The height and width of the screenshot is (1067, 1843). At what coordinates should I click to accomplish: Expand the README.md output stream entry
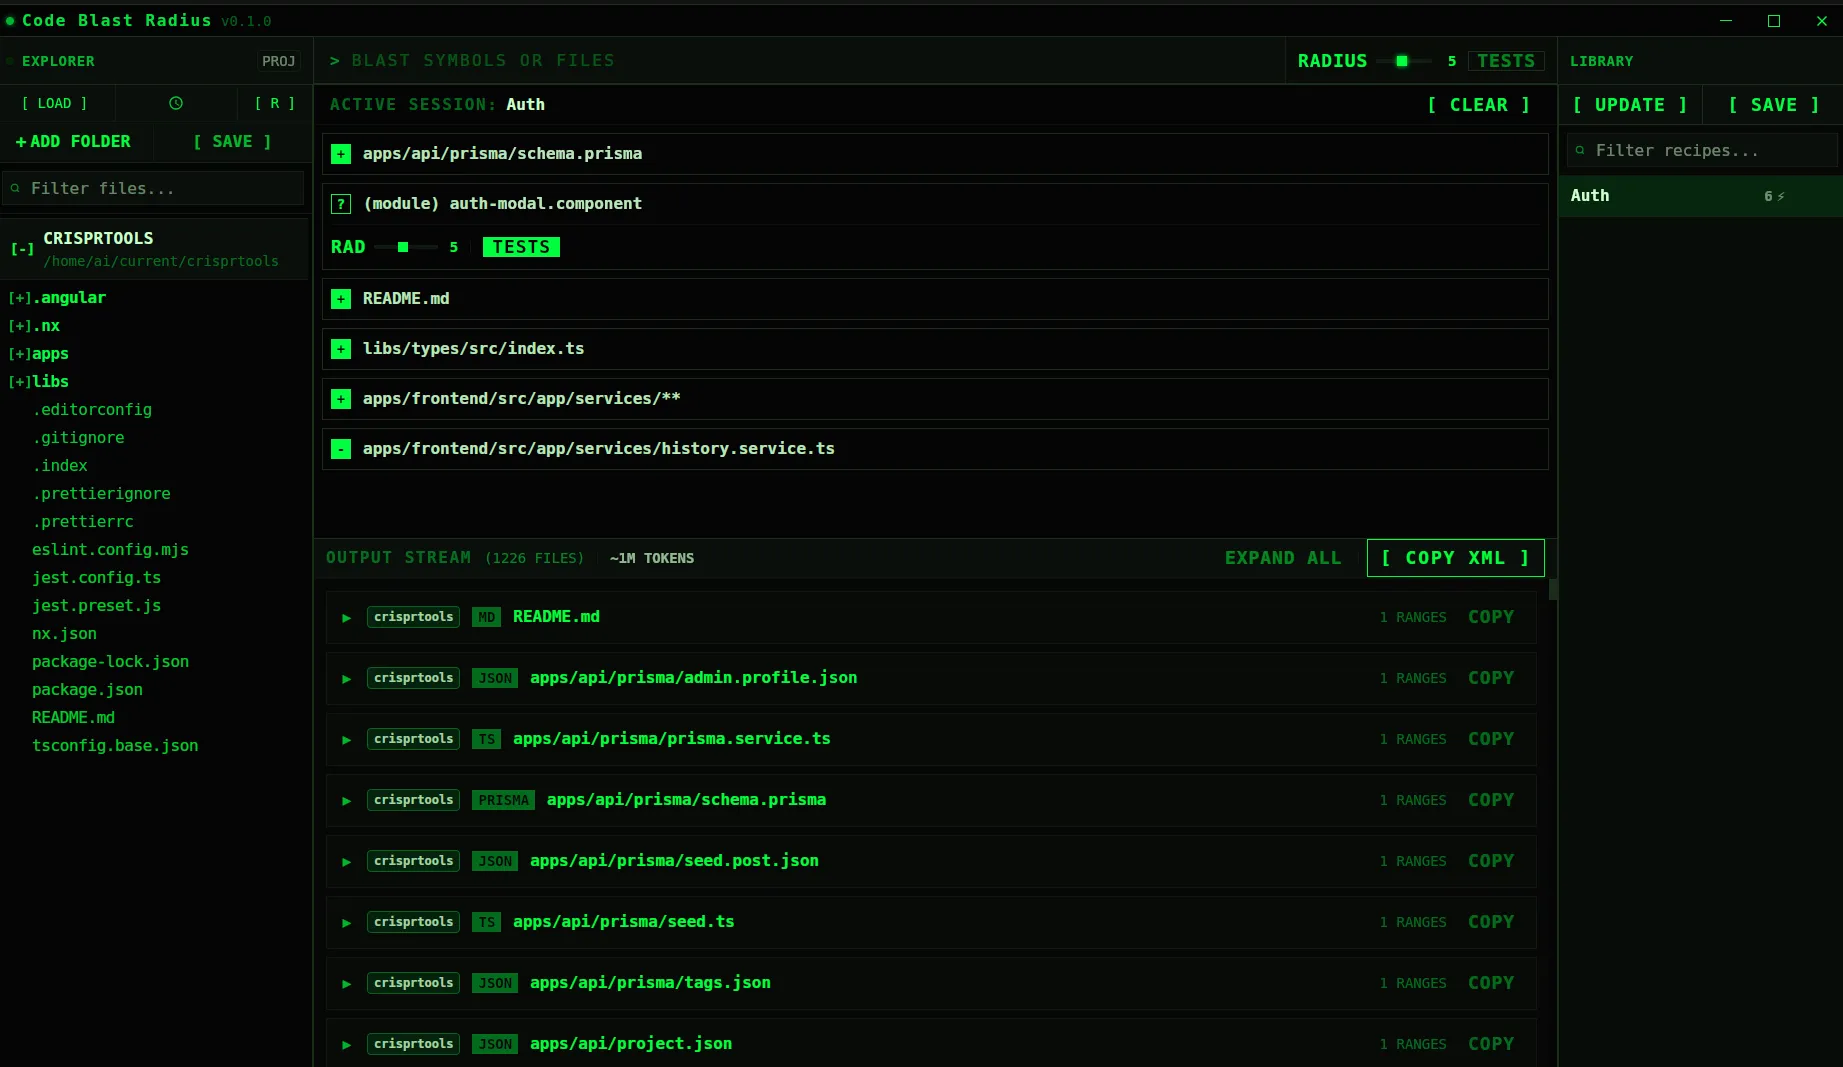(346, 617)
